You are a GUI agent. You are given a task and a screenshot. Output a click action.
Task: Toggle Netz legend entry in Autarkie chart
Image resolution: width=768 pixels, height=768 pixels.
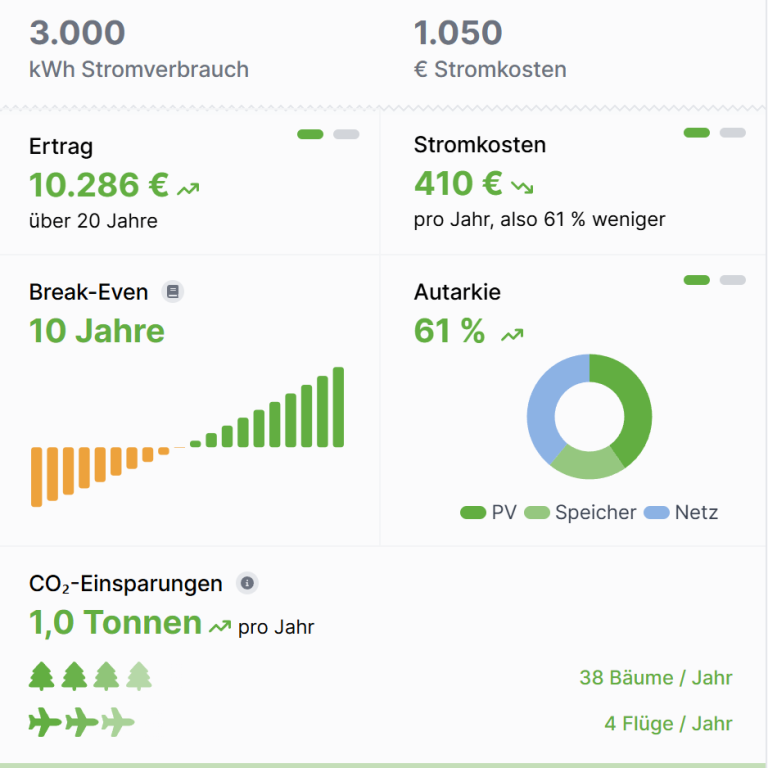(x=681, y=512)
